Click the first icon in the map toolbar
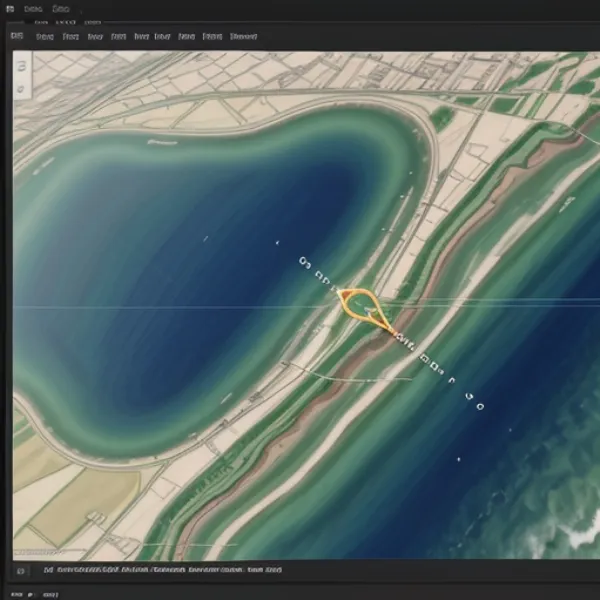Viewport: 600px width, 600px height. [17, 36]
